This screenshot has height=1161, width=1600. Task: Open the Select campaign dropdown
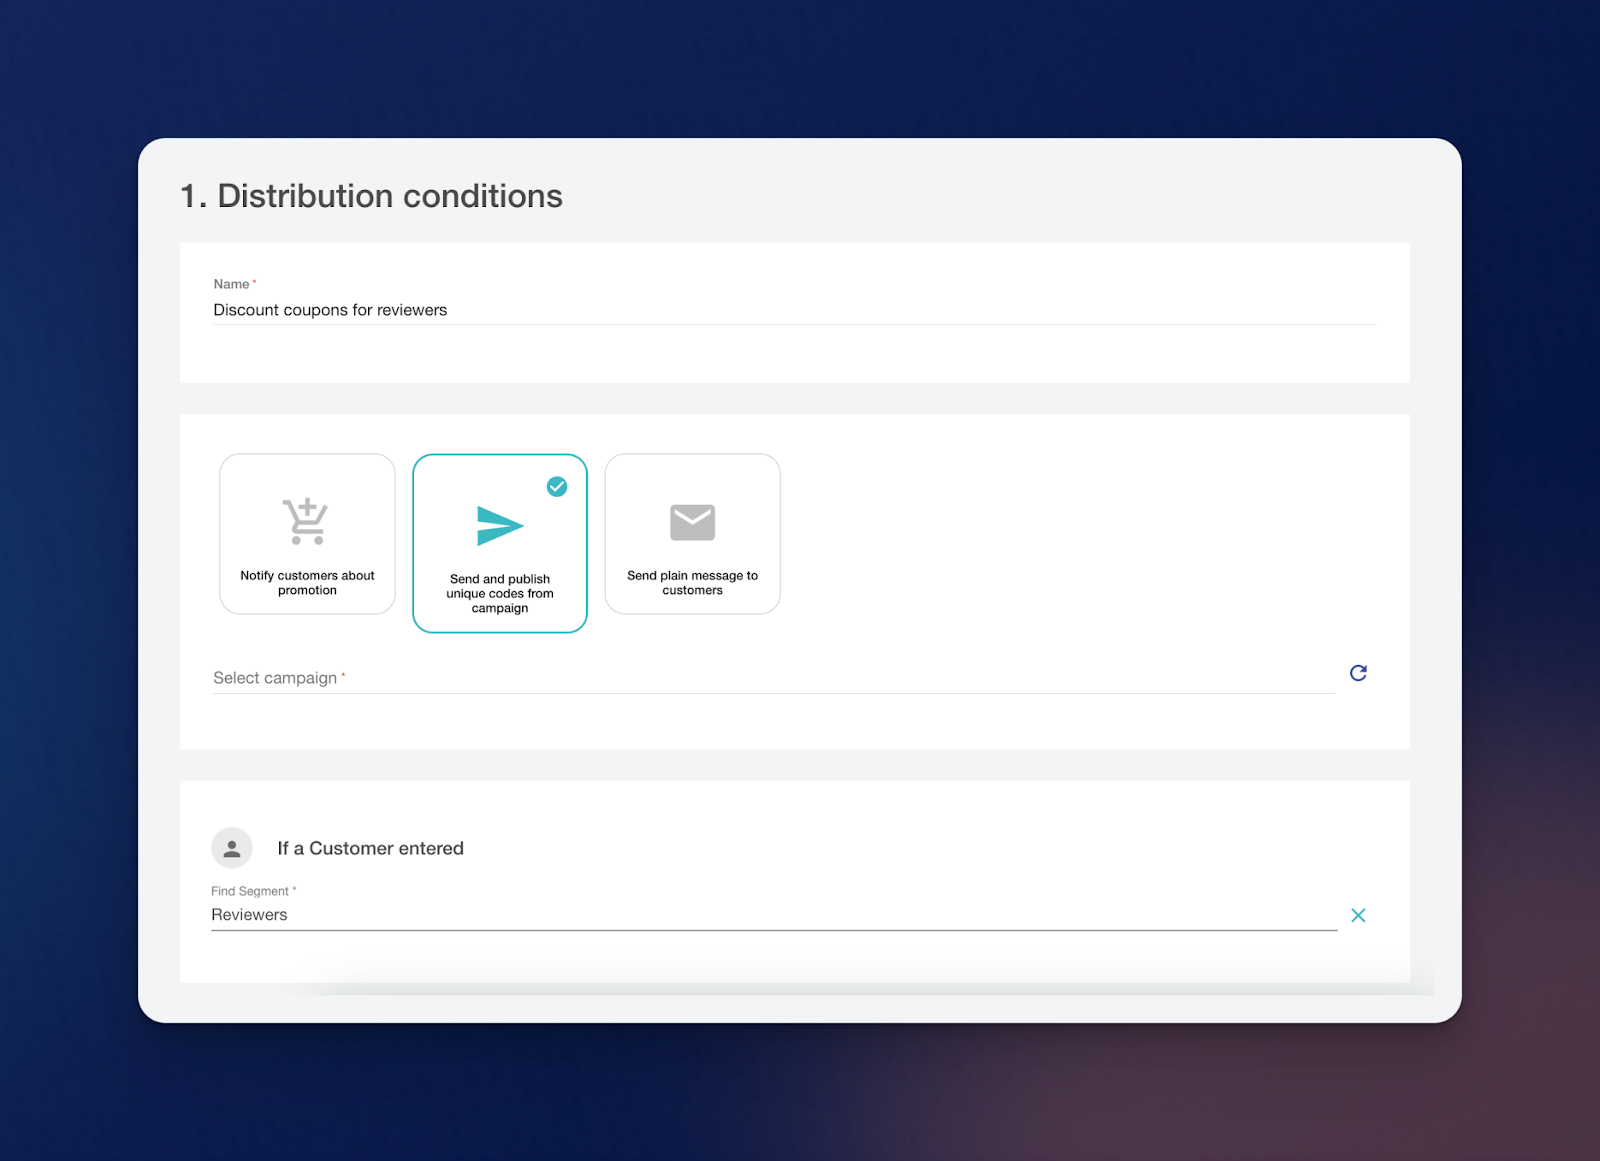[770, 678]
